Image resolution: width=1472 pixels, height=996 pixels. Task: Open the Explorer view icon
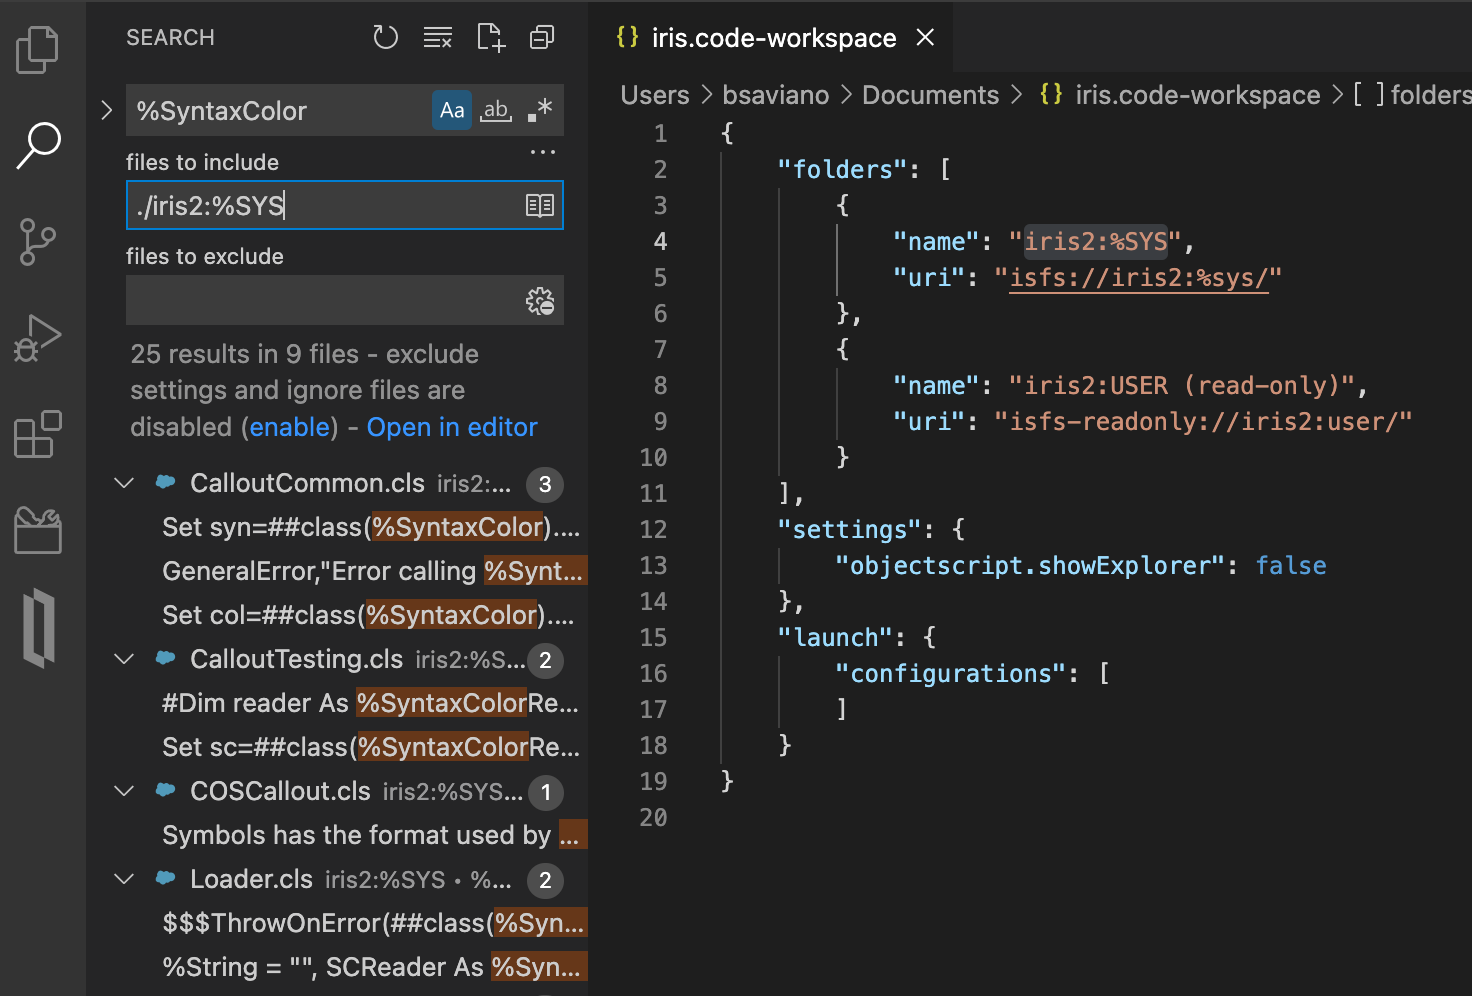pyautogui.click(x=37, y=49)
